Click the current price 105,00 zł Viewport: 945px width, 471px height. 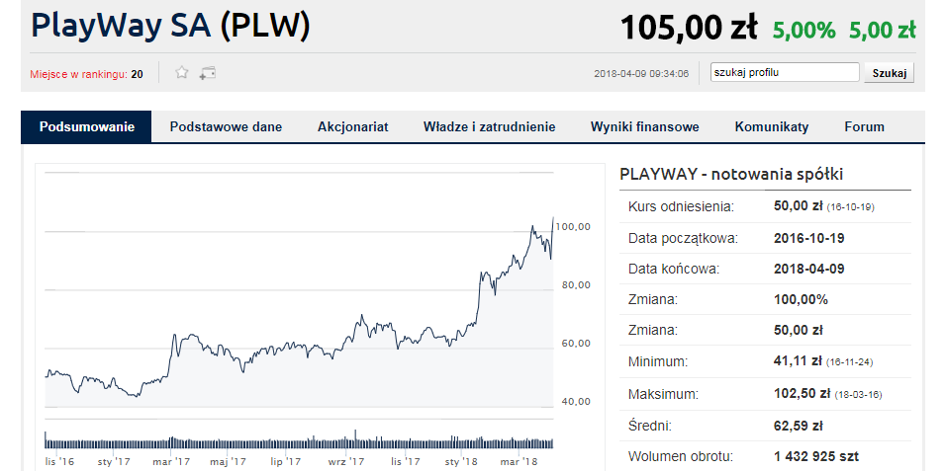coord(689,28)
